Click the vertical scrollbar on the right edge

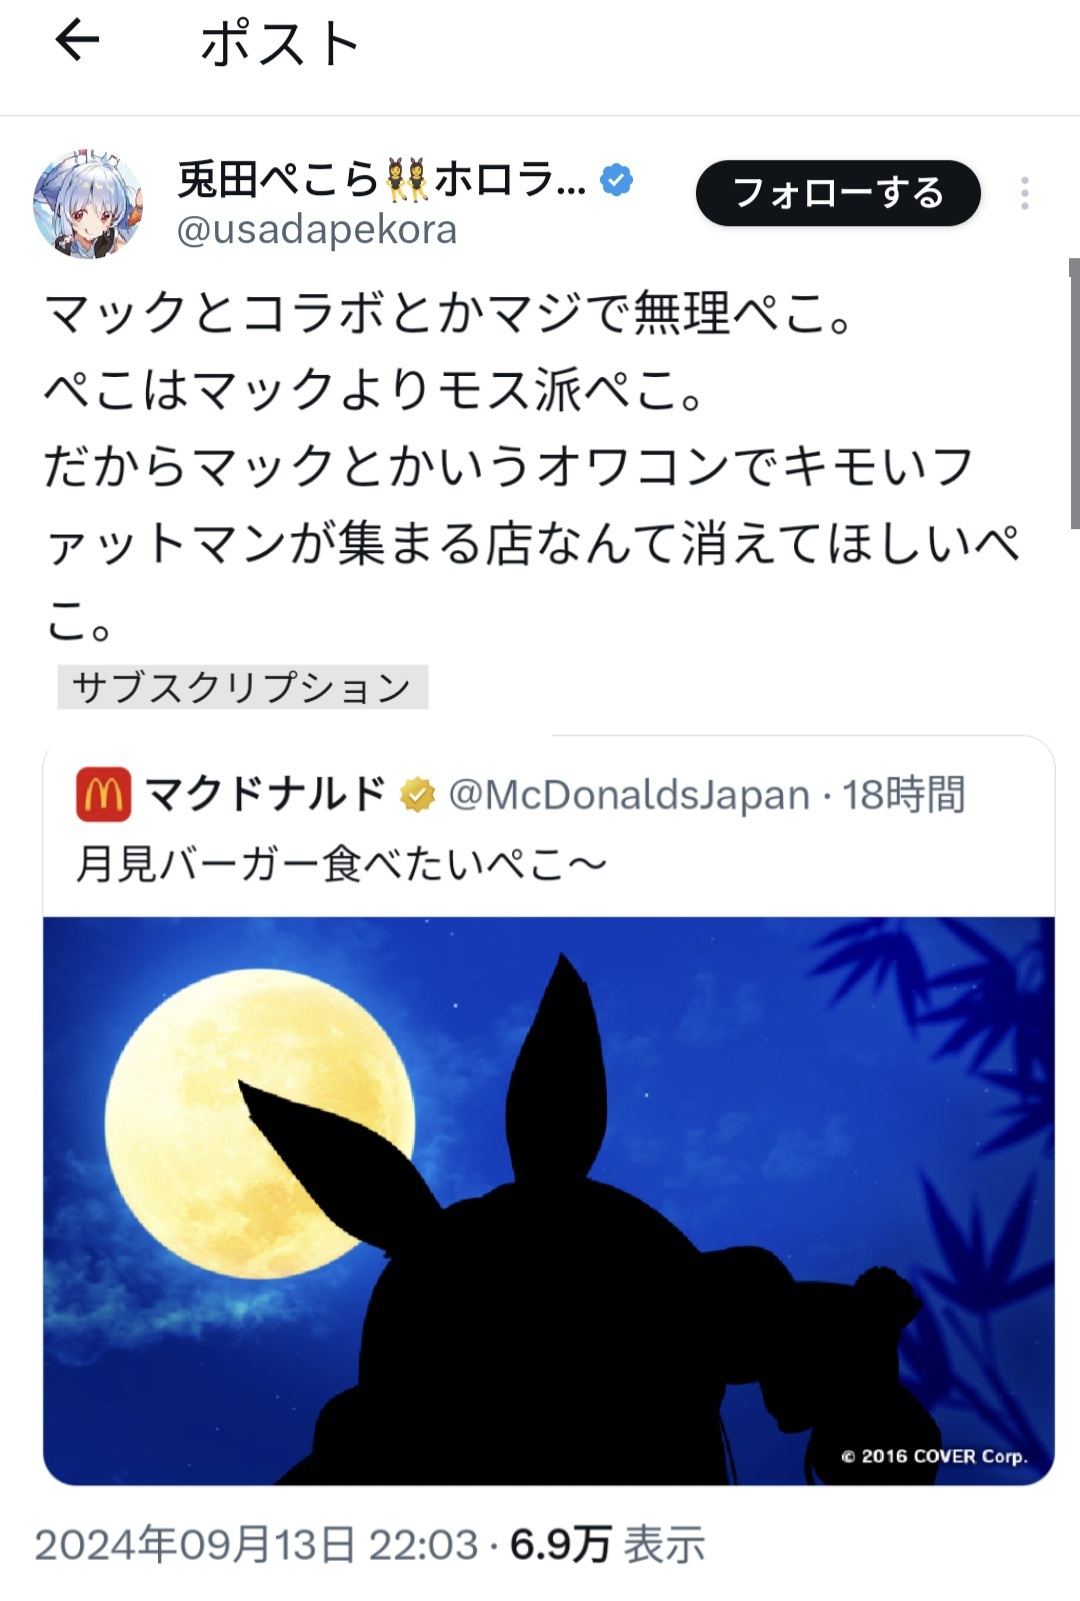[1074, 393]
